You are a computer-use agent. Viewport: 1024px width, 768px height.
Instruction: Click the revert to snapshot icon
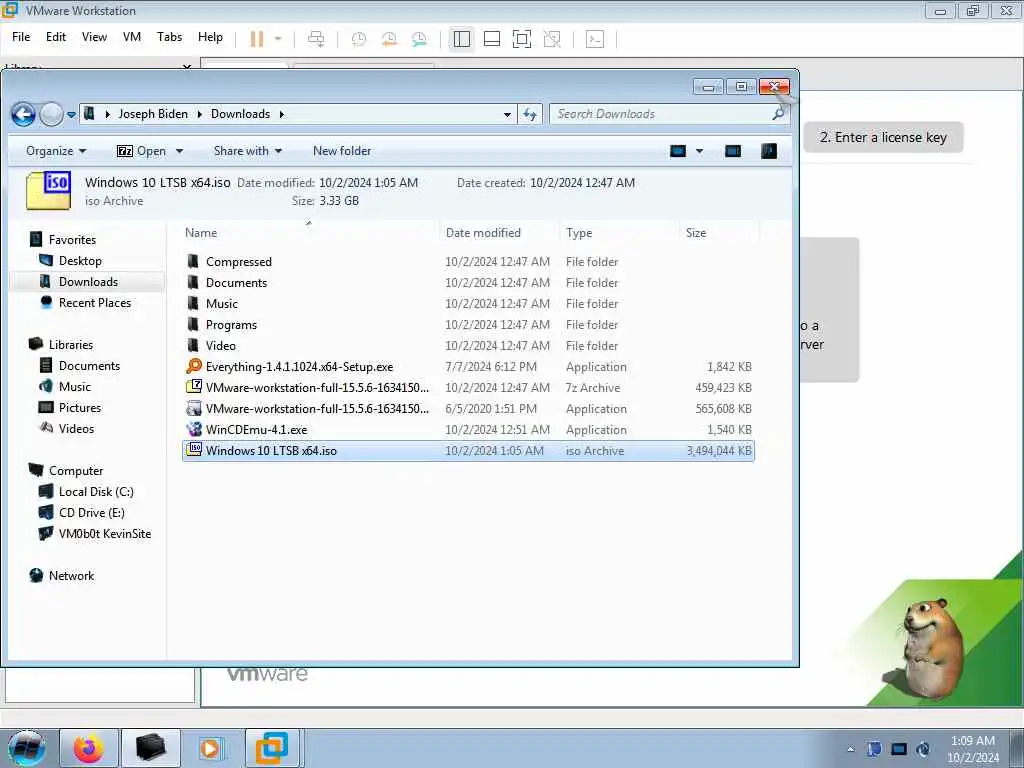pos(389,39)
